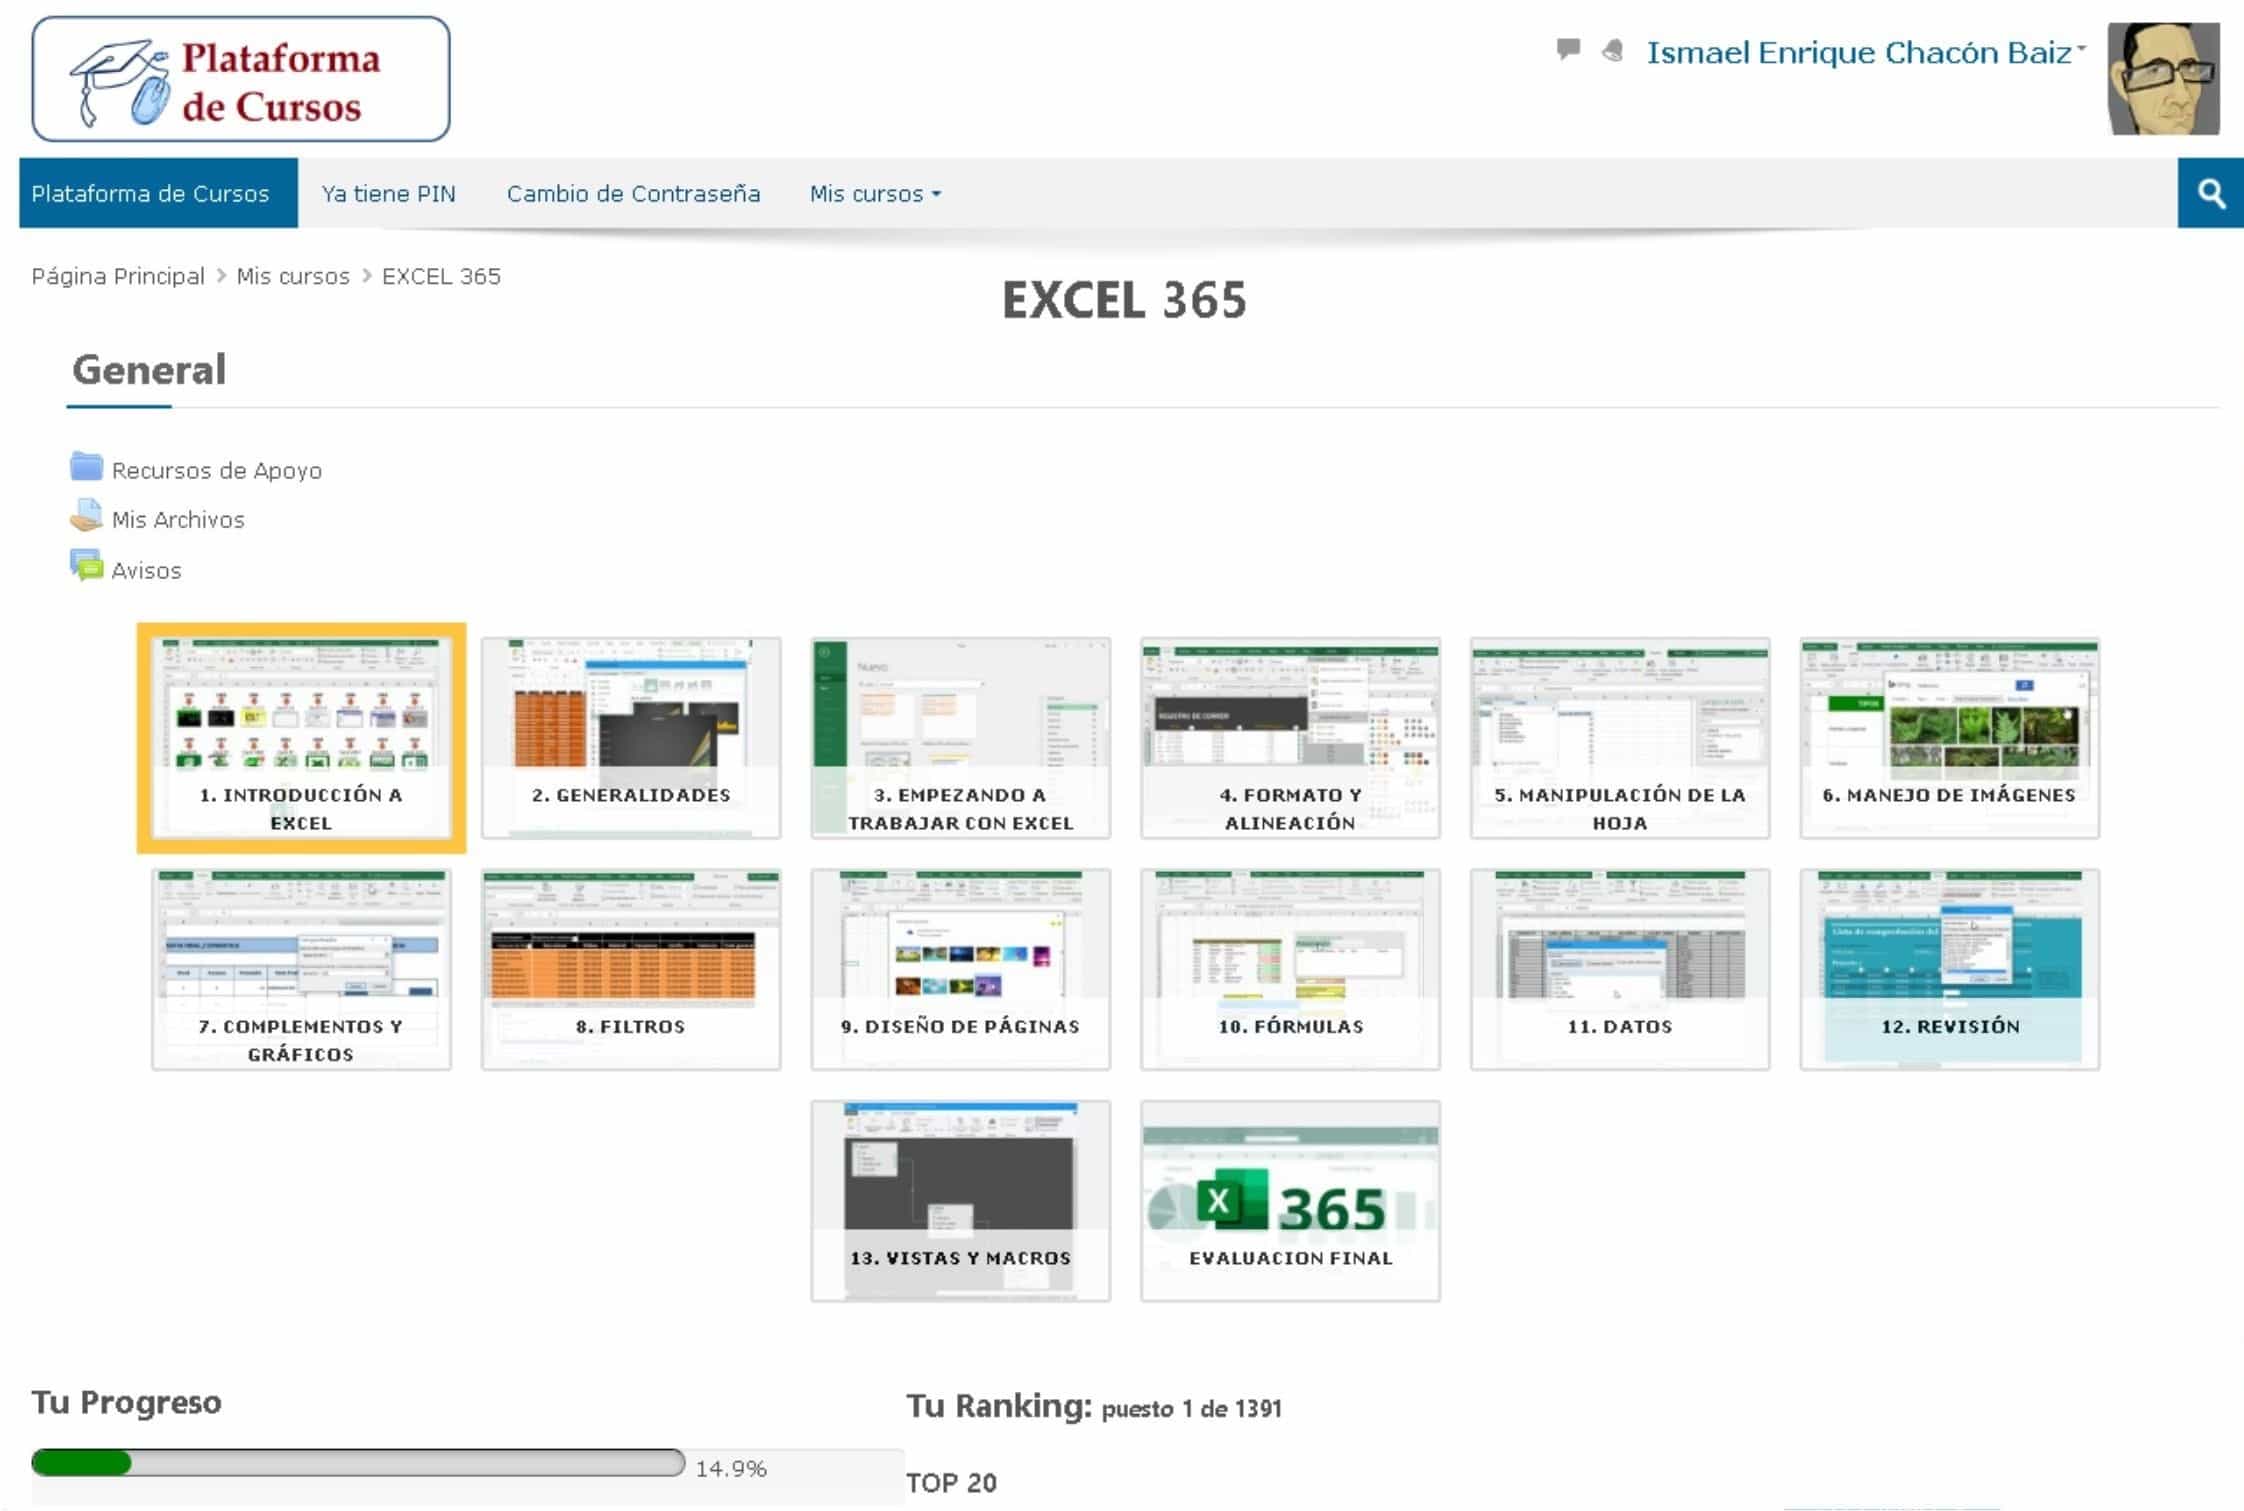Click the Recursos de Apoyo folder icon
Image resolution: width=2244 pixels, height=1511 pixels.
(x=86, y=467)
